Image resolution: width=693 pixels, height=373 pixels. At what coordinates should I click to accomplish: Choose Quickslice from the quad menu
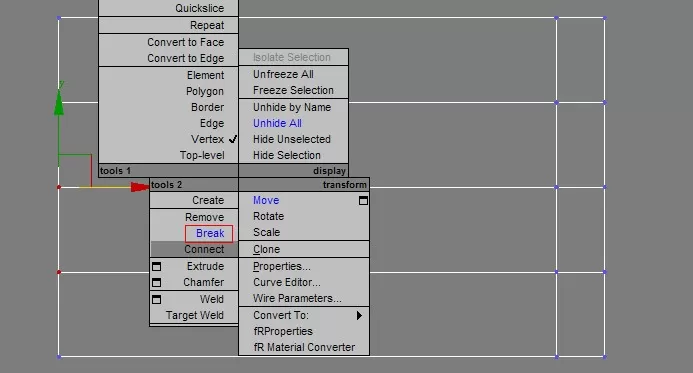click(199, 8)
